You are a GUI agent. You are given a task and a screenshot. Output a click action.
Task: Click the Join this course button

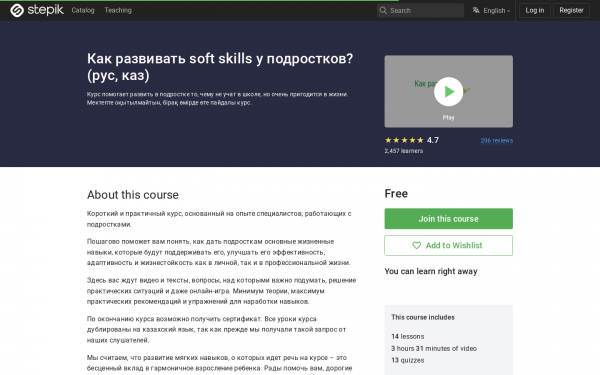448,218
